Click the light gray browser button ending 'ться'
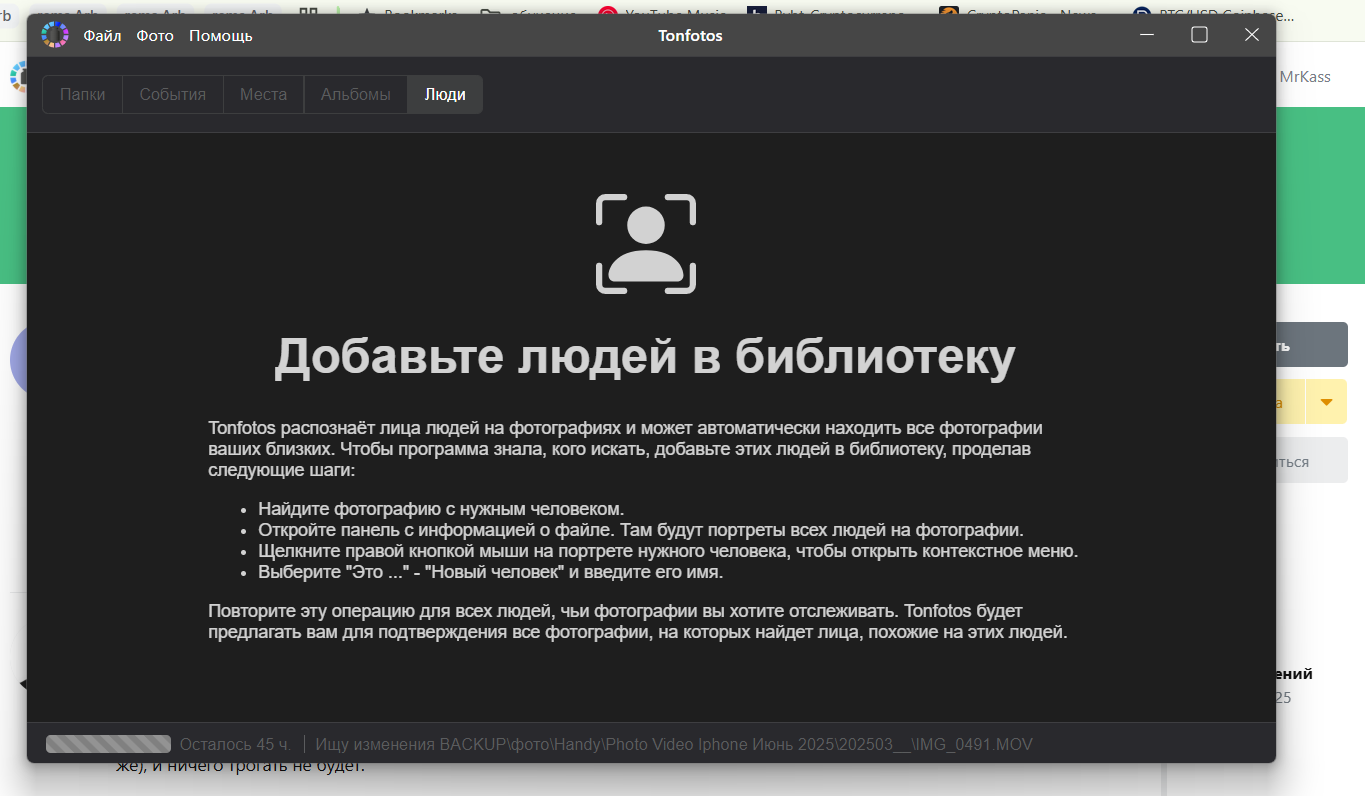The height and width of the screenshot is (796, 1365). pyautogui.click(x=1312, y=461)
